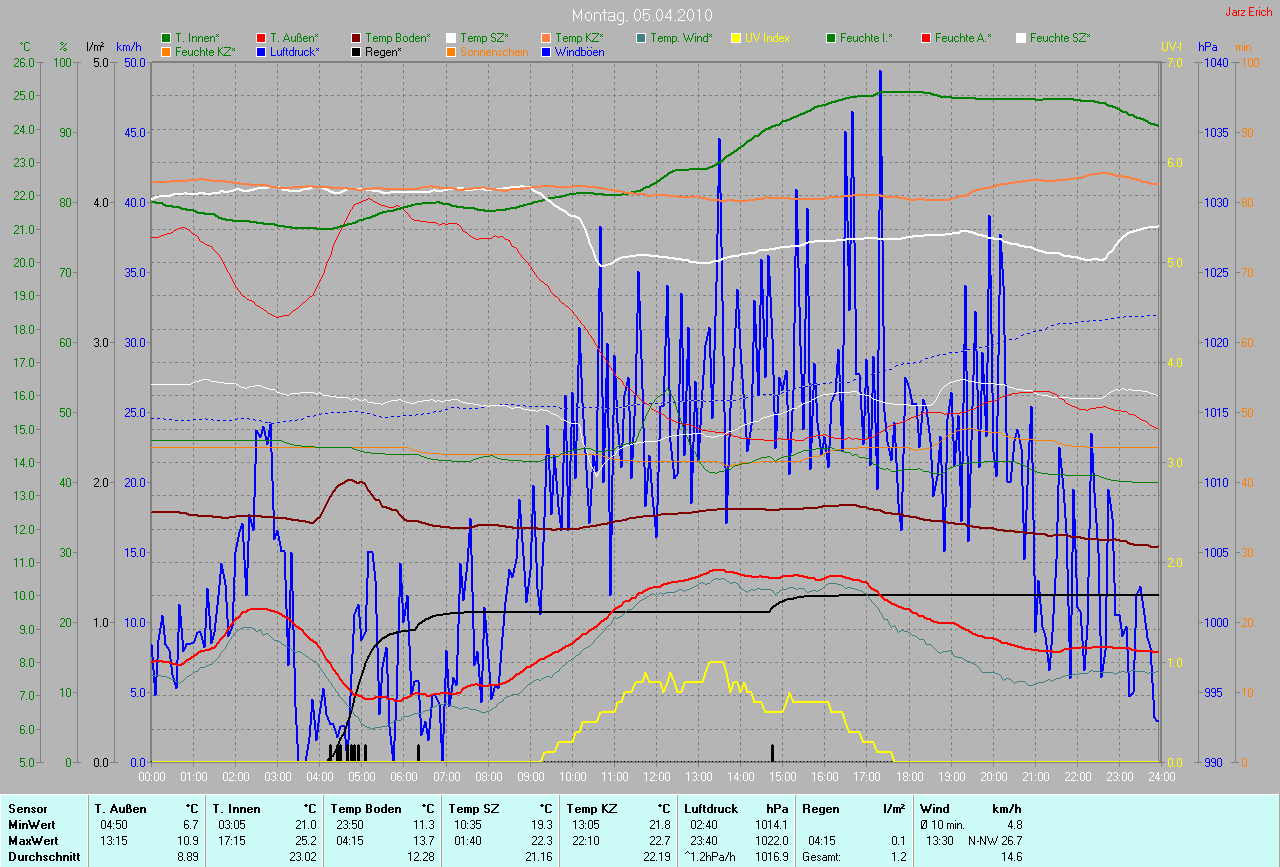Select the Temp. Wind teal legend marker
Image resolution: width=1280 pixels, height=867 pixels.
click(x=641, y=38)
